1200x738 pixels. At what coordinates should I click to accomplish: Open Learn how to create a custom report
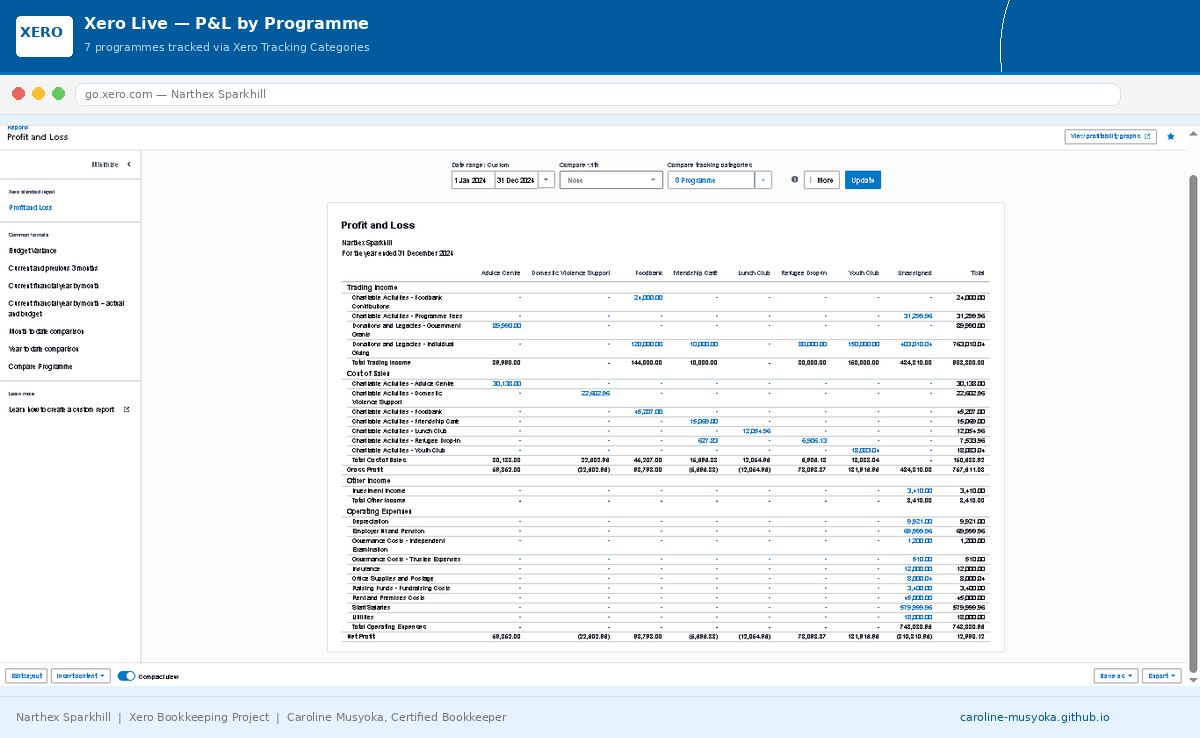click(62, 409)
